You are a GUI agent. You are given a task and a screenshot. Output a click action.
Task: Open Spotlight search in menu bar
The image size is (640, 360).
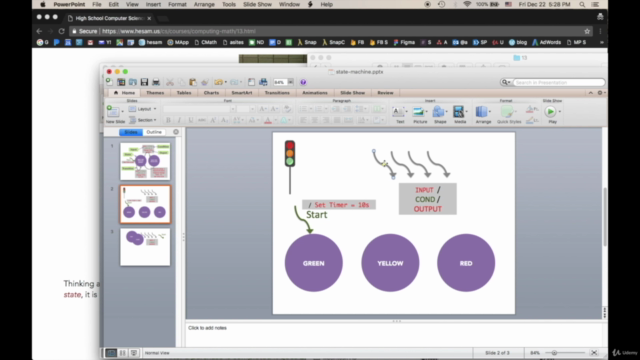582,4
